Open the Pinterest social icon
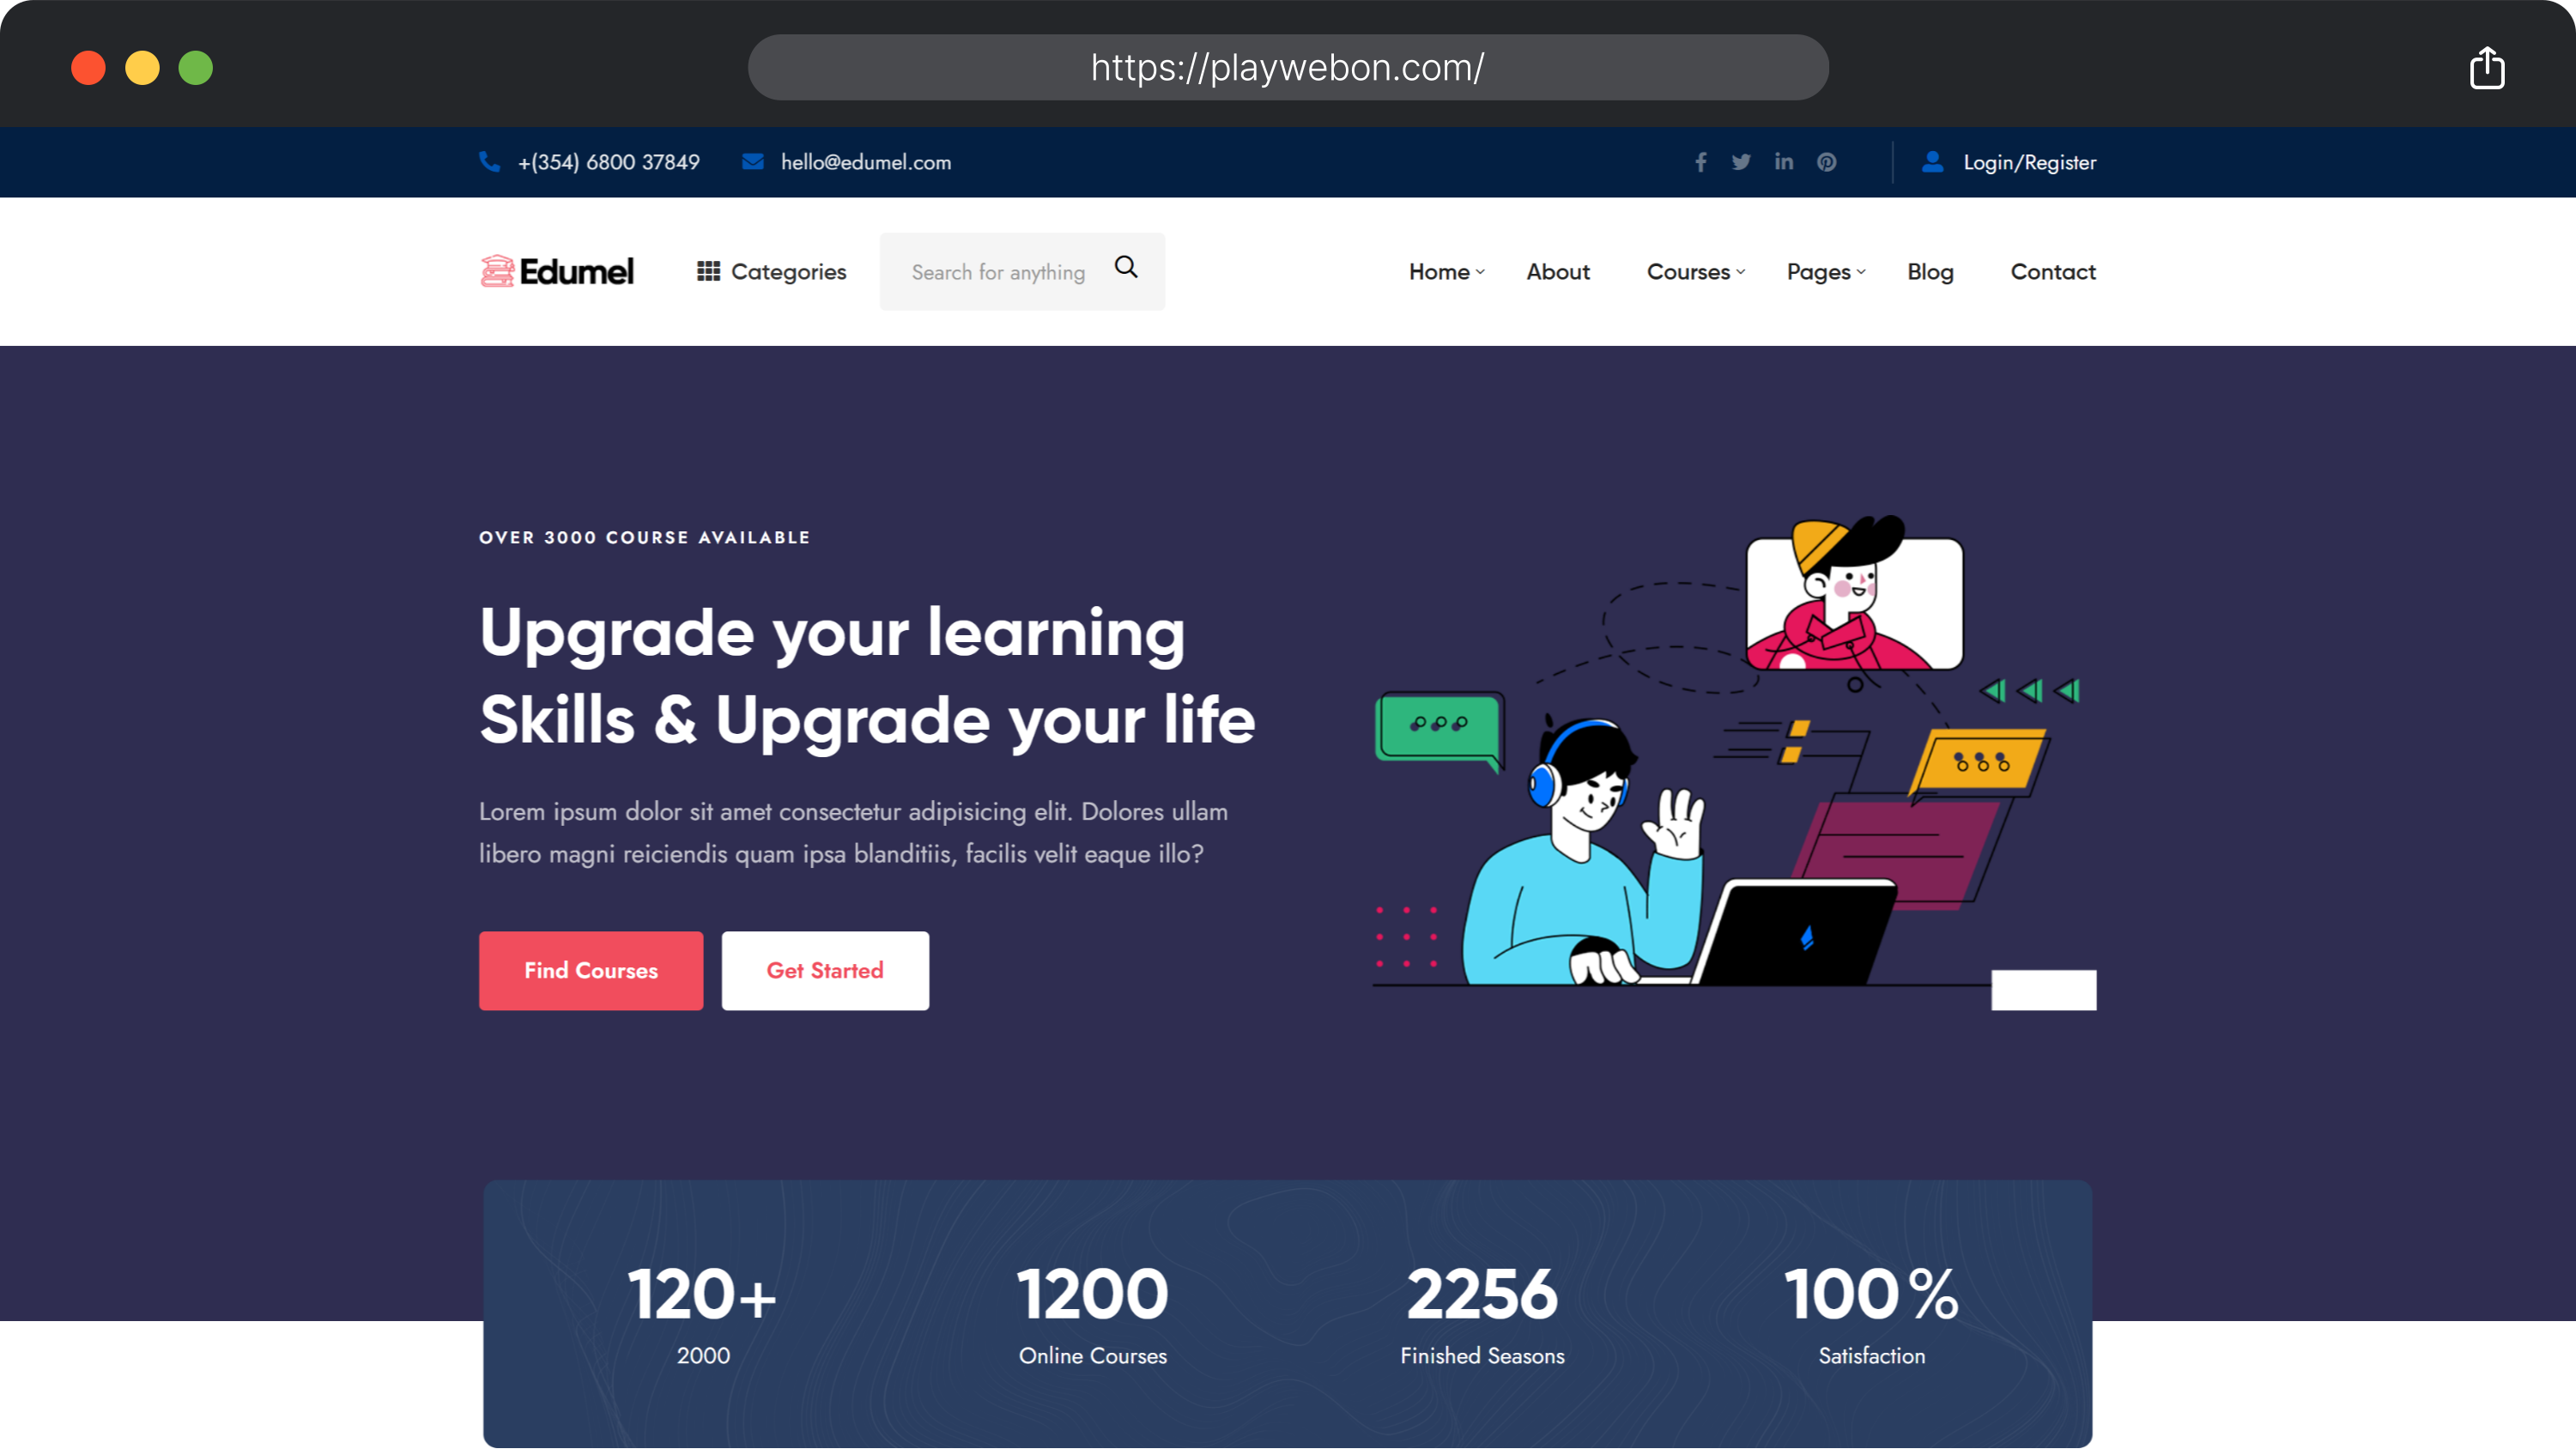The height and width of the screenshot is (1449, 2576). pos(1827,162)
